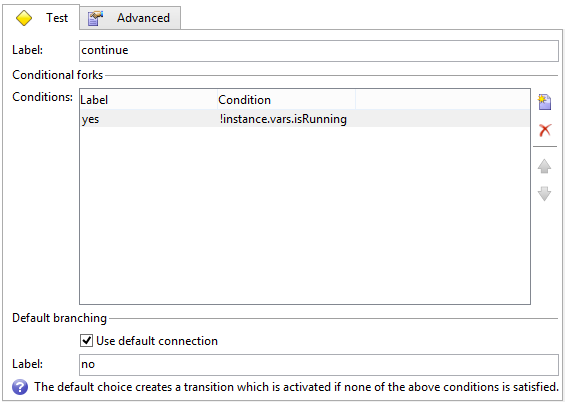Toggle the Use default connection checkbox

point(86,341)
